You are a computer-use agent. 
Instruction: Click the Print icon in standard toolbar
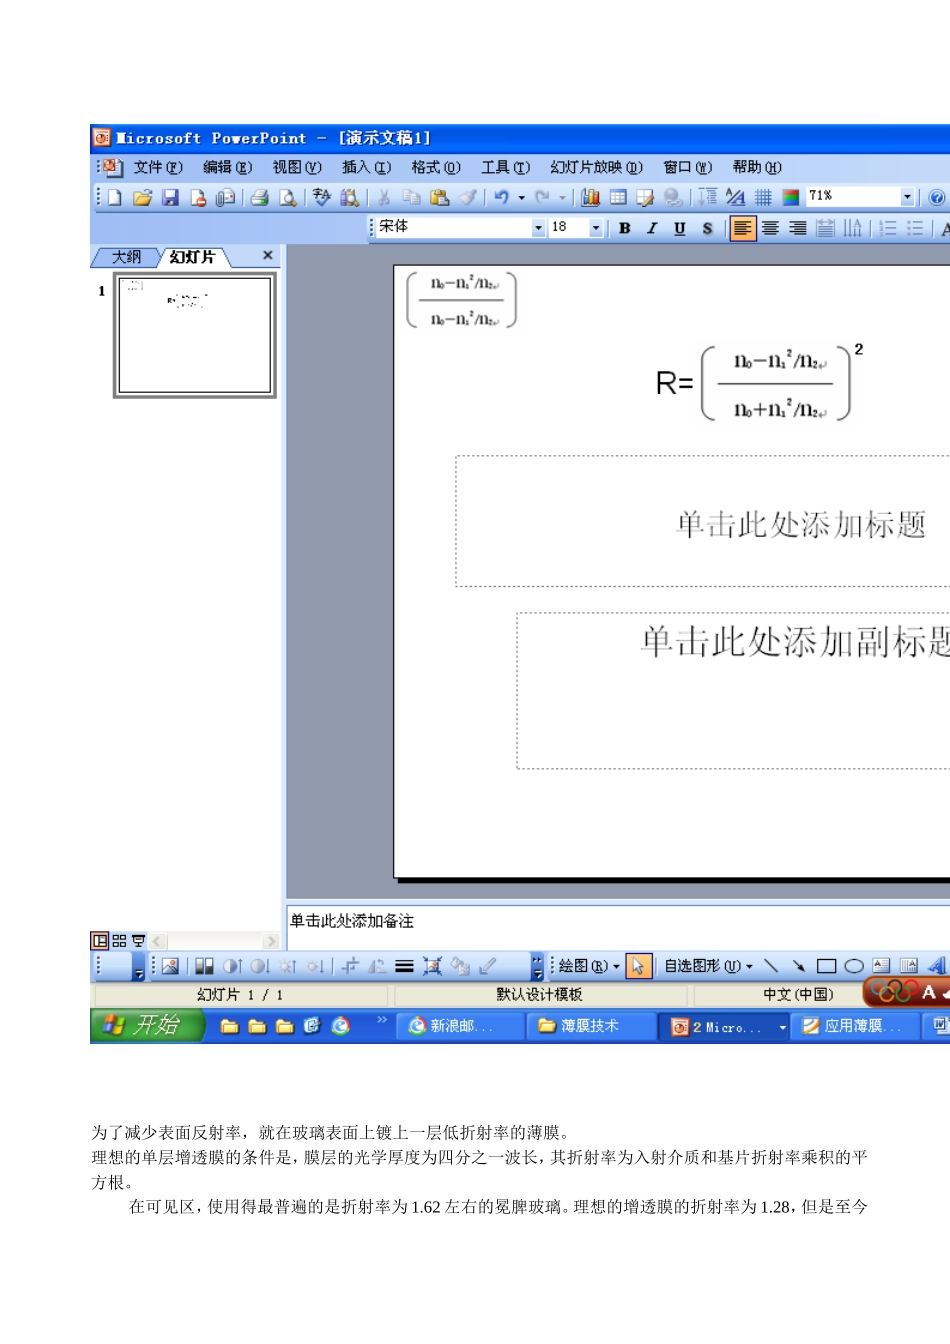tap(260, 198)
